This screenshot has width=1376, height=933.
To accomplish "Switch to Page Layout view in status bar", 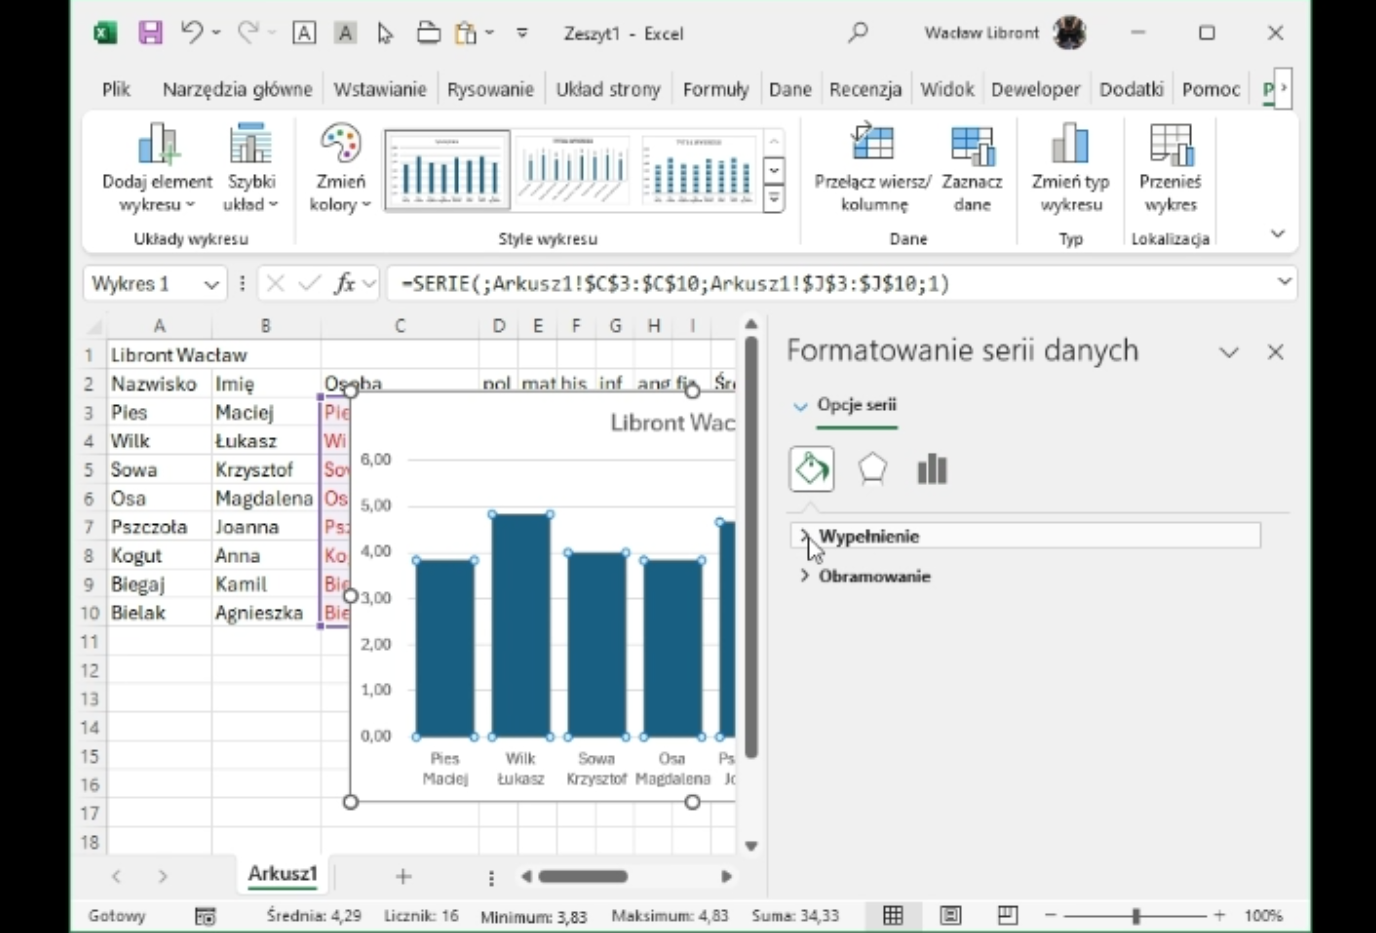I will pyautogui.click(x=950, y=915).
